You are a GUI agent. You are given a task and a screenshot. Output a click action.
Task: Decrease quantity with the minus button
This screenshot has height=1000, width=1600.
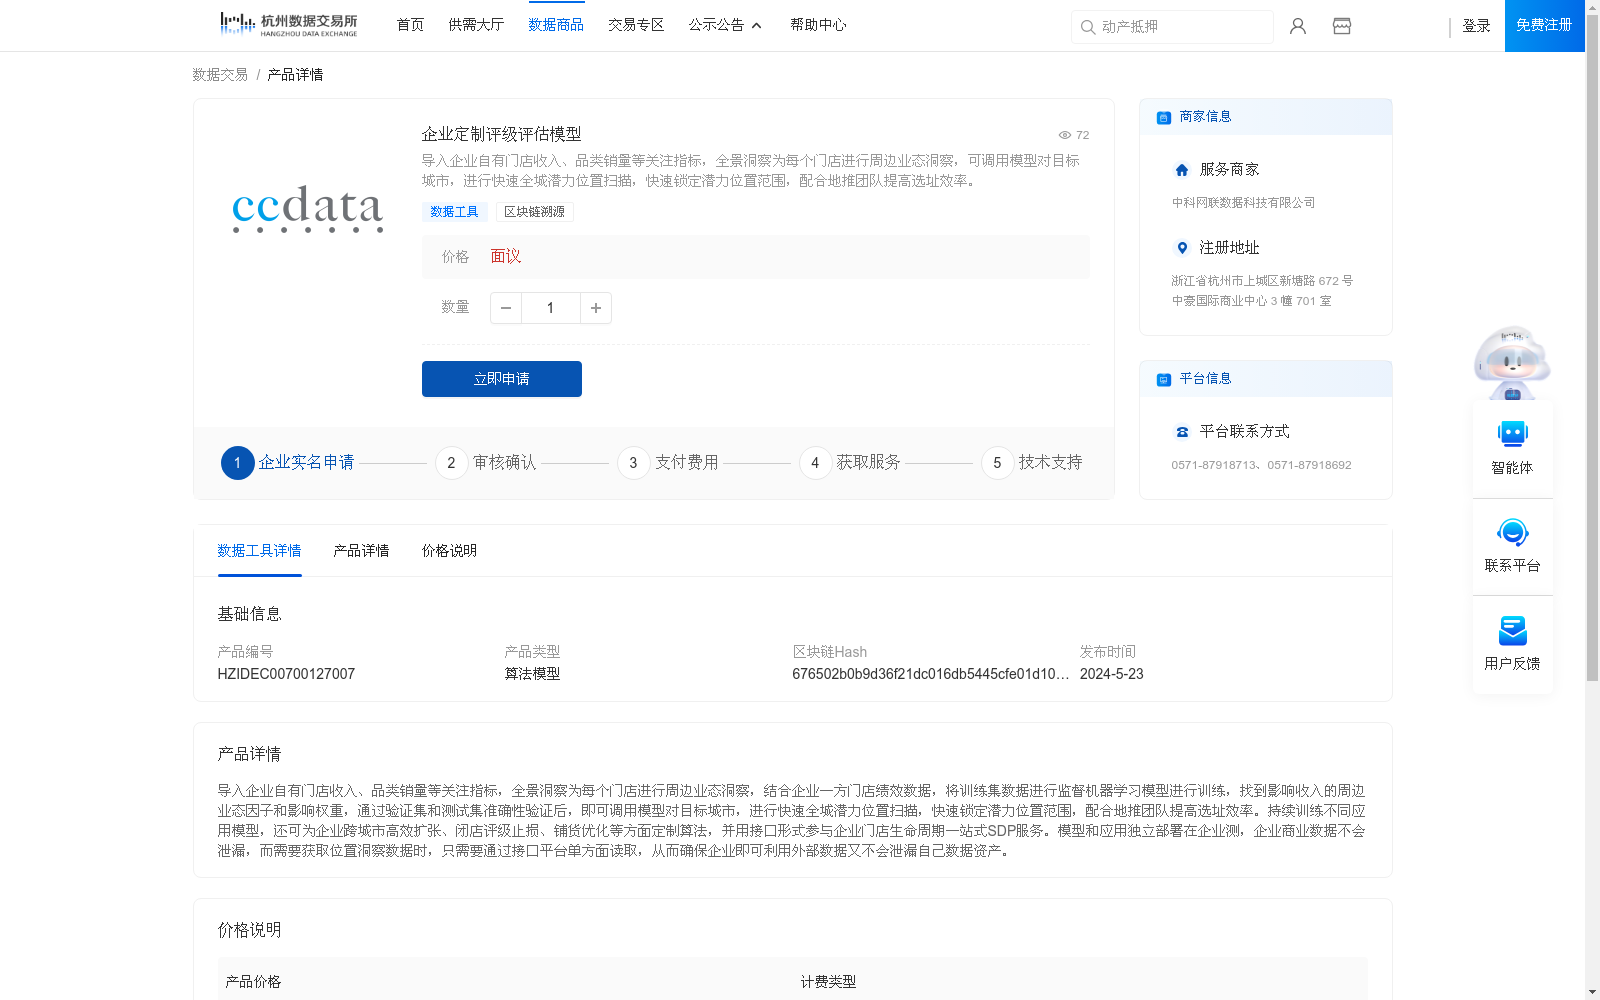coord(506,308)
